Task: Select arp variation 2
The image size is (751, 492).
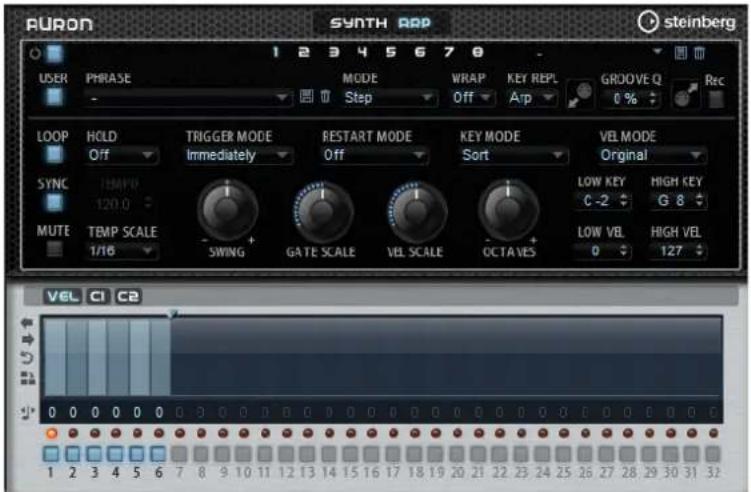Action: 304,52
